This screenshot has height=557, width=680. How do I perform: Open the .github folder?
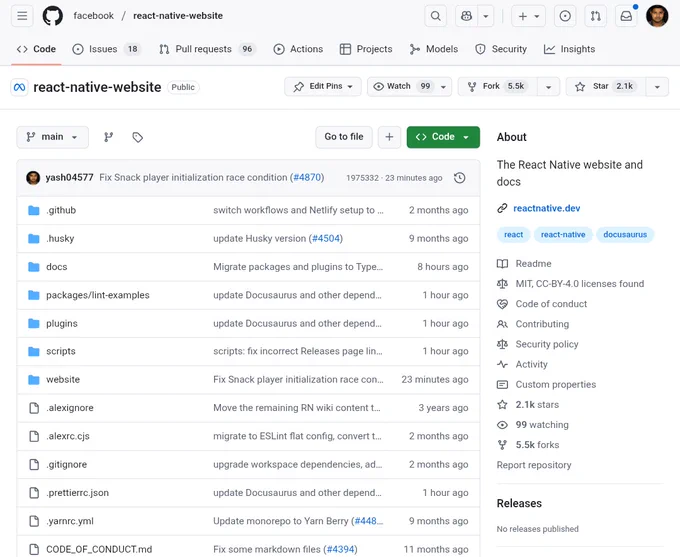[61, 210]
